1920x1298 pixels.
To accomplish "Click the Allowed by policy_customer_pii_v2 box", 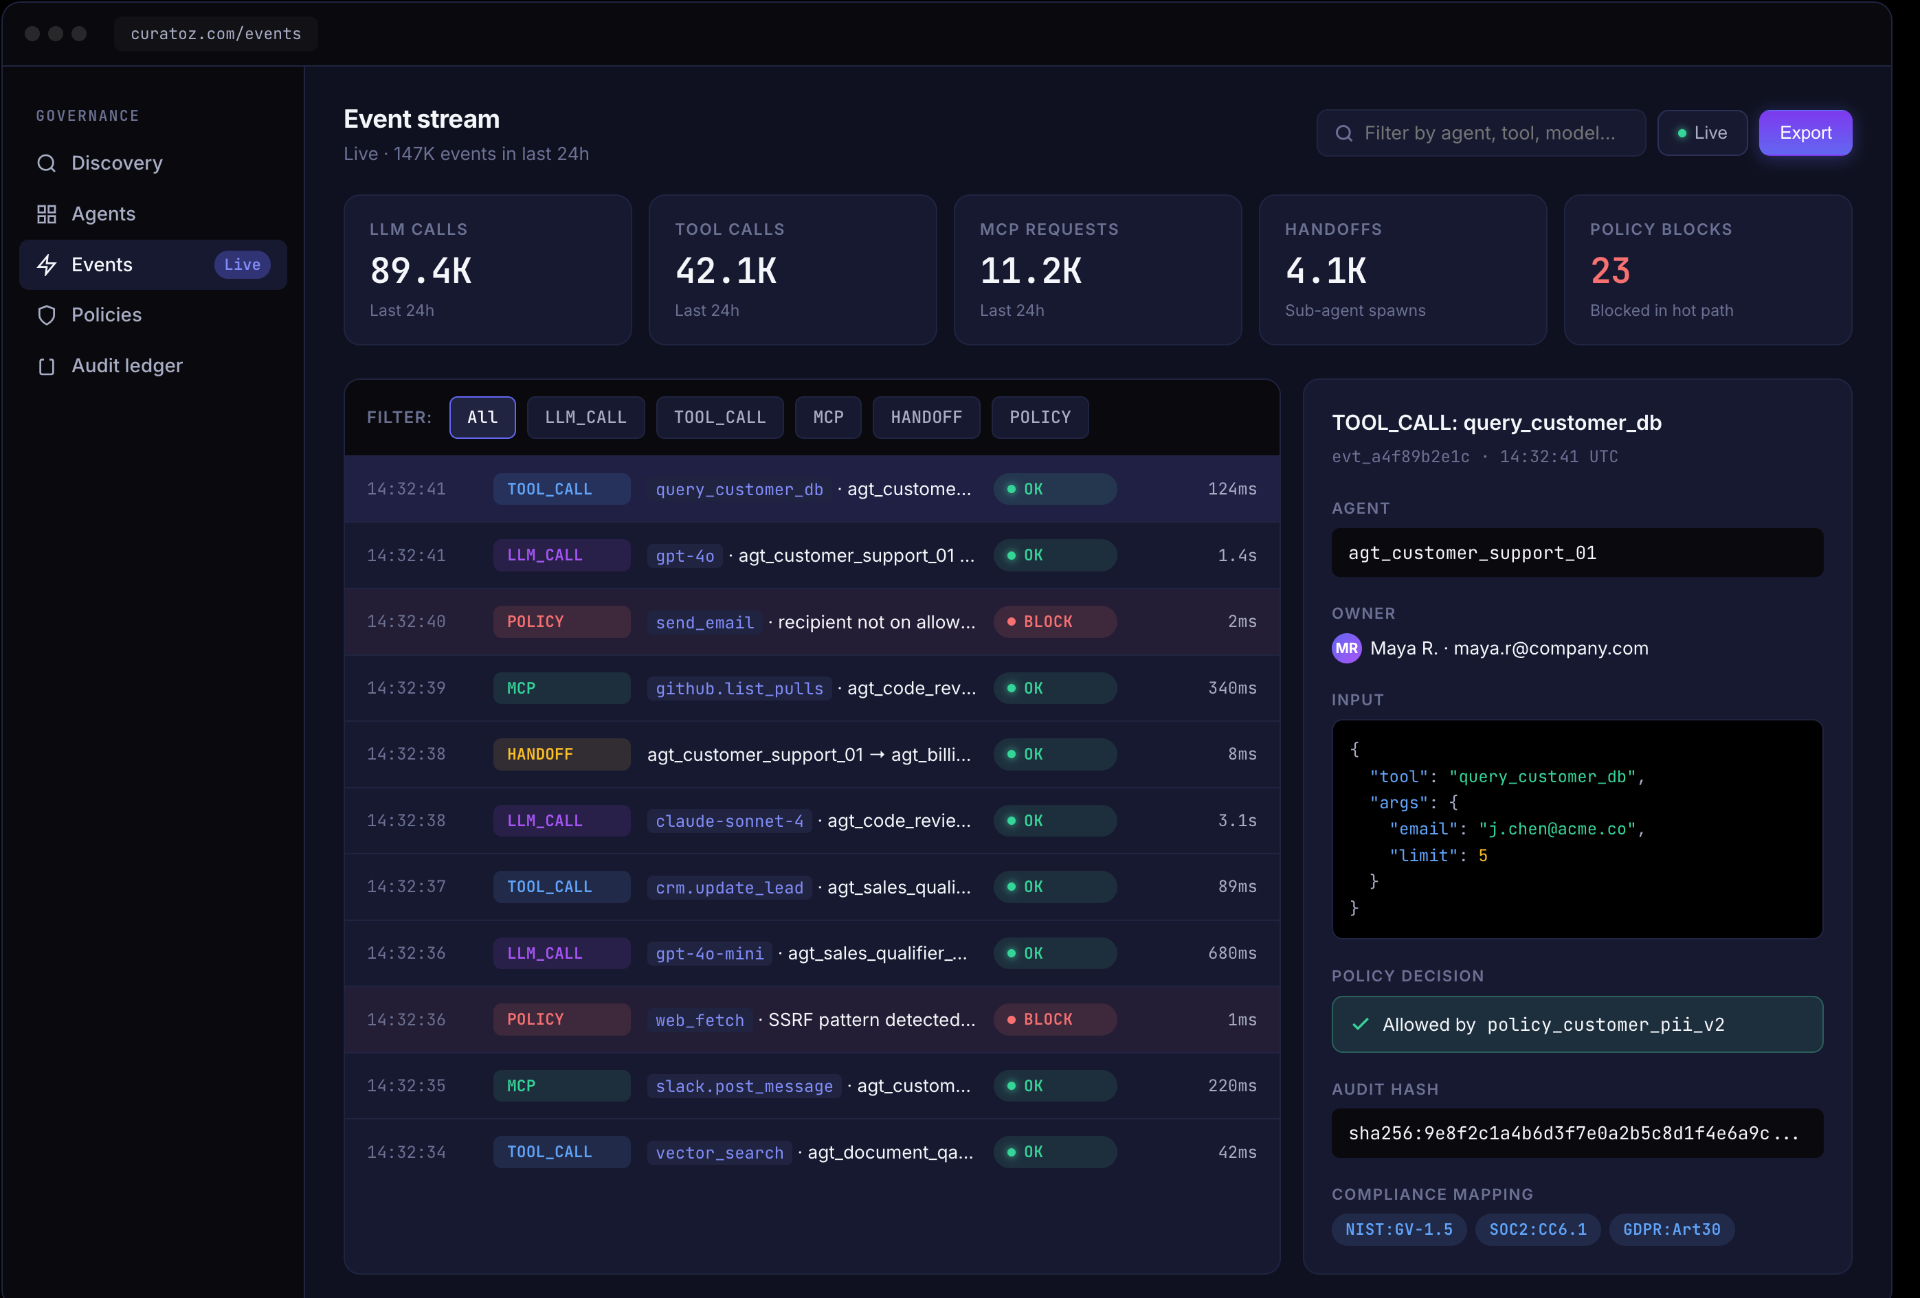I will [1577, 1024].
